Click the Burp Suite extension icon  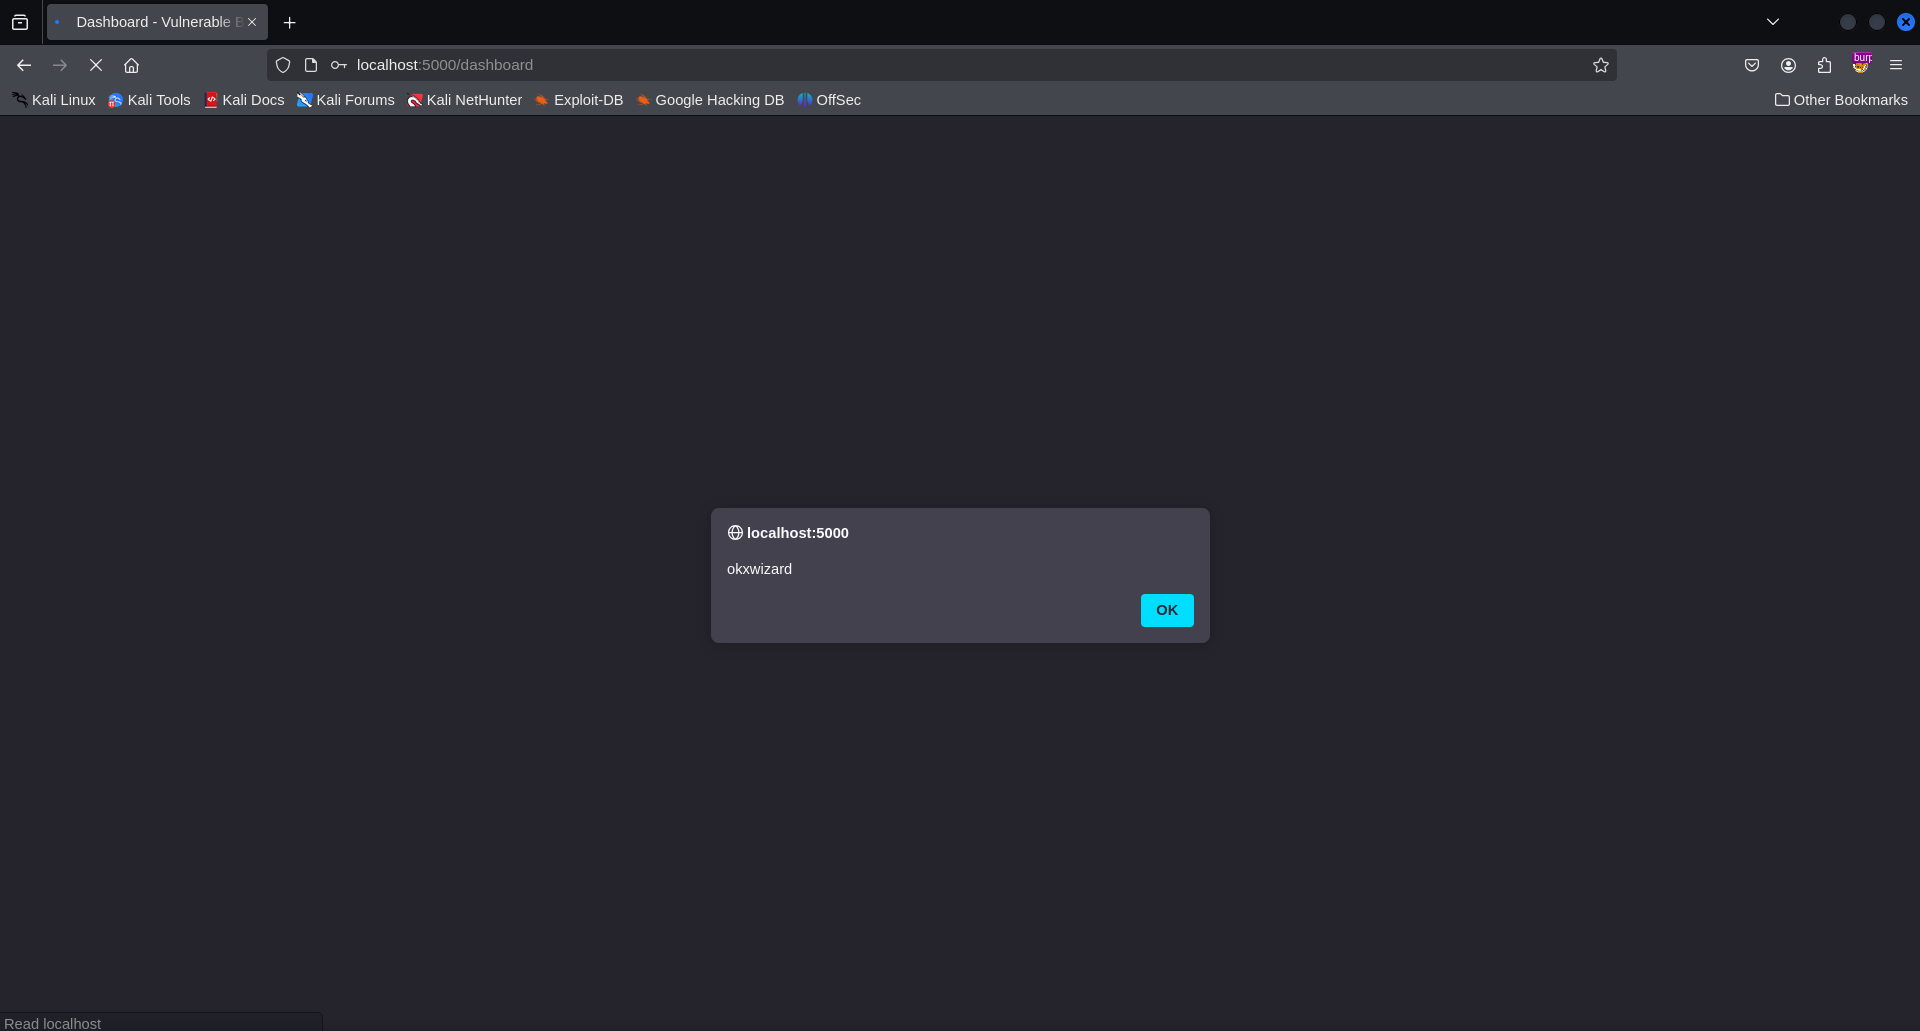pyautogui.click(x=1861, y=63)
